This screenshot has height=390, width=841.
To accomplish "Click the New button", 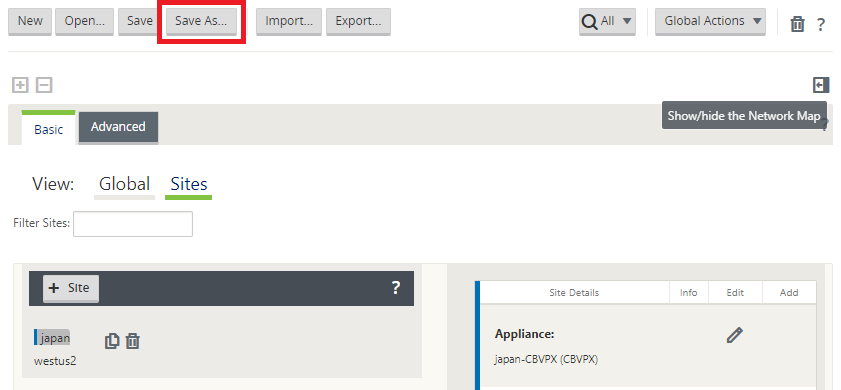I will (30, 21).
